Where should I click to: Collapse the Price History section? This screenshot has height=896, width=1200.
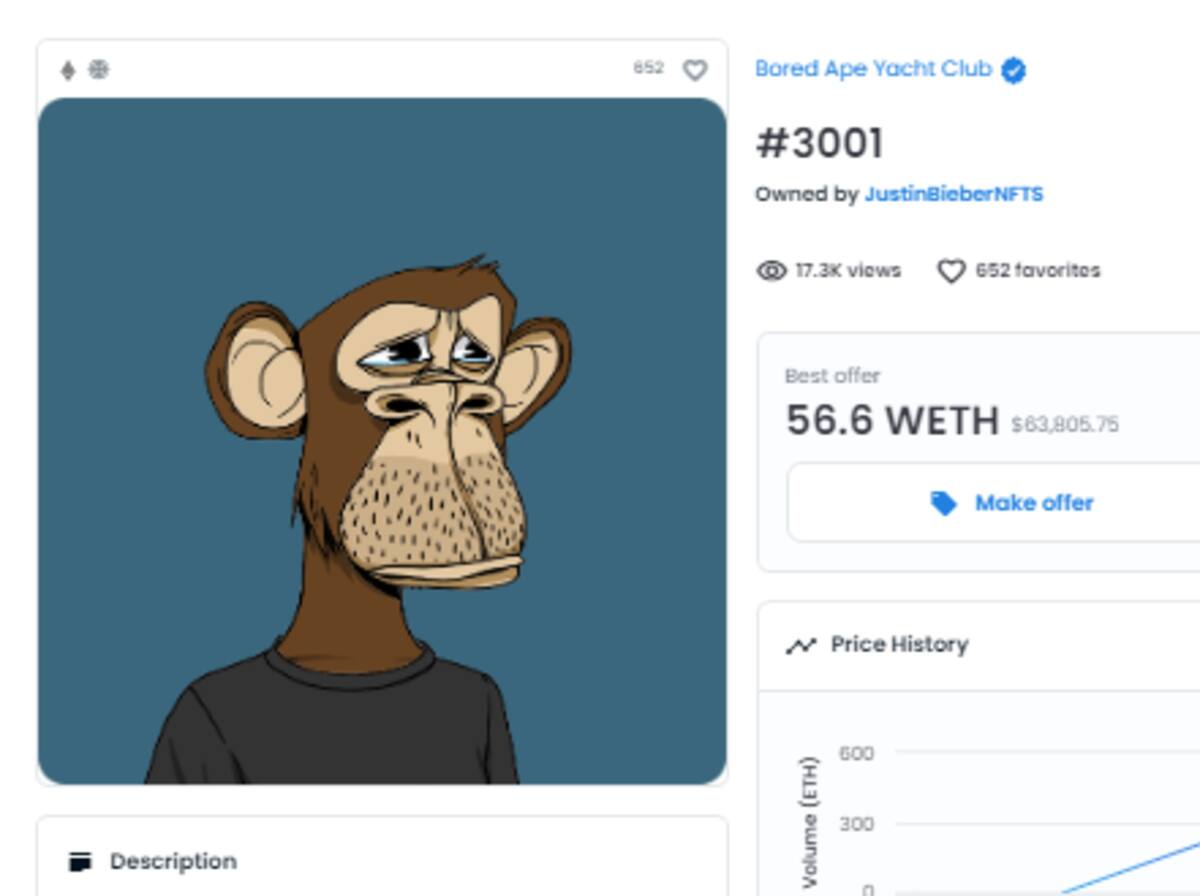coord(899,645)
